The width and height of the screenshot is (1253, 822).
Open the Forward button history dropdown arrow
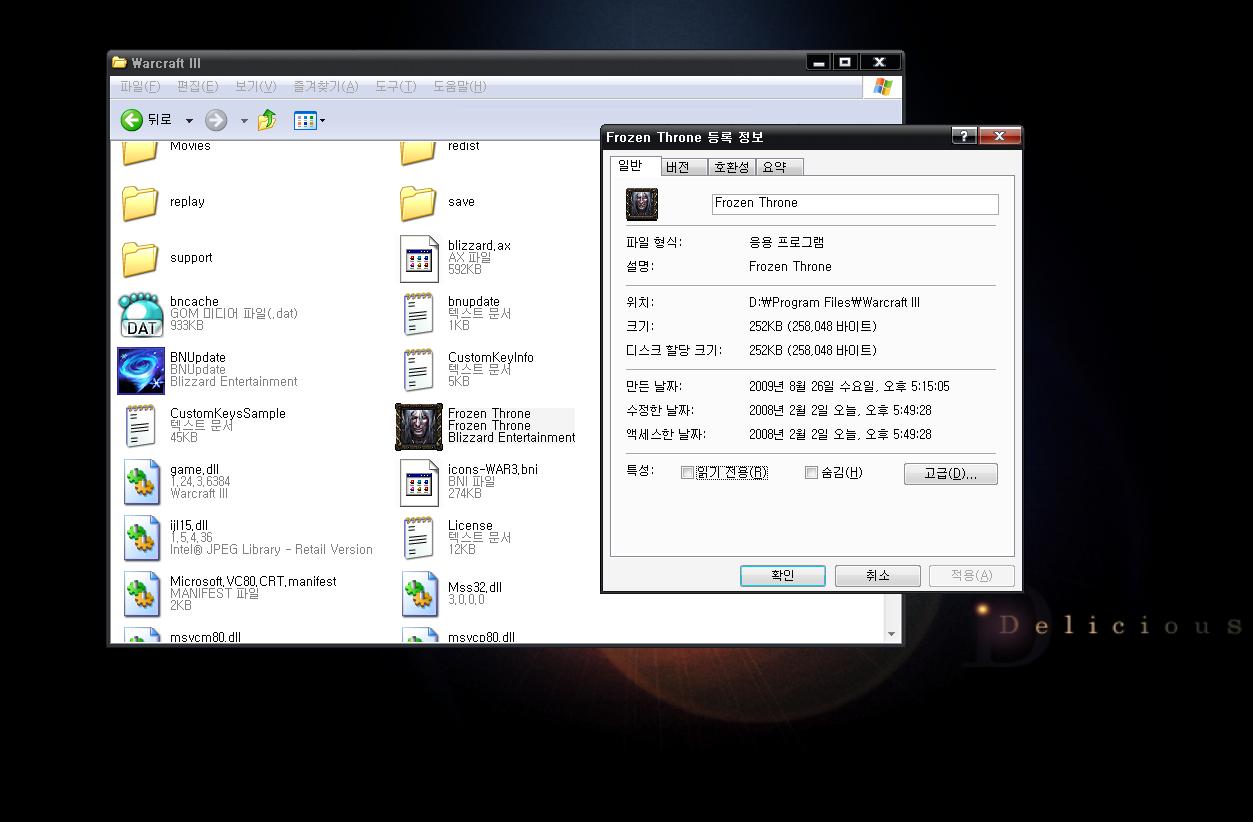click(x=244, y=122)
